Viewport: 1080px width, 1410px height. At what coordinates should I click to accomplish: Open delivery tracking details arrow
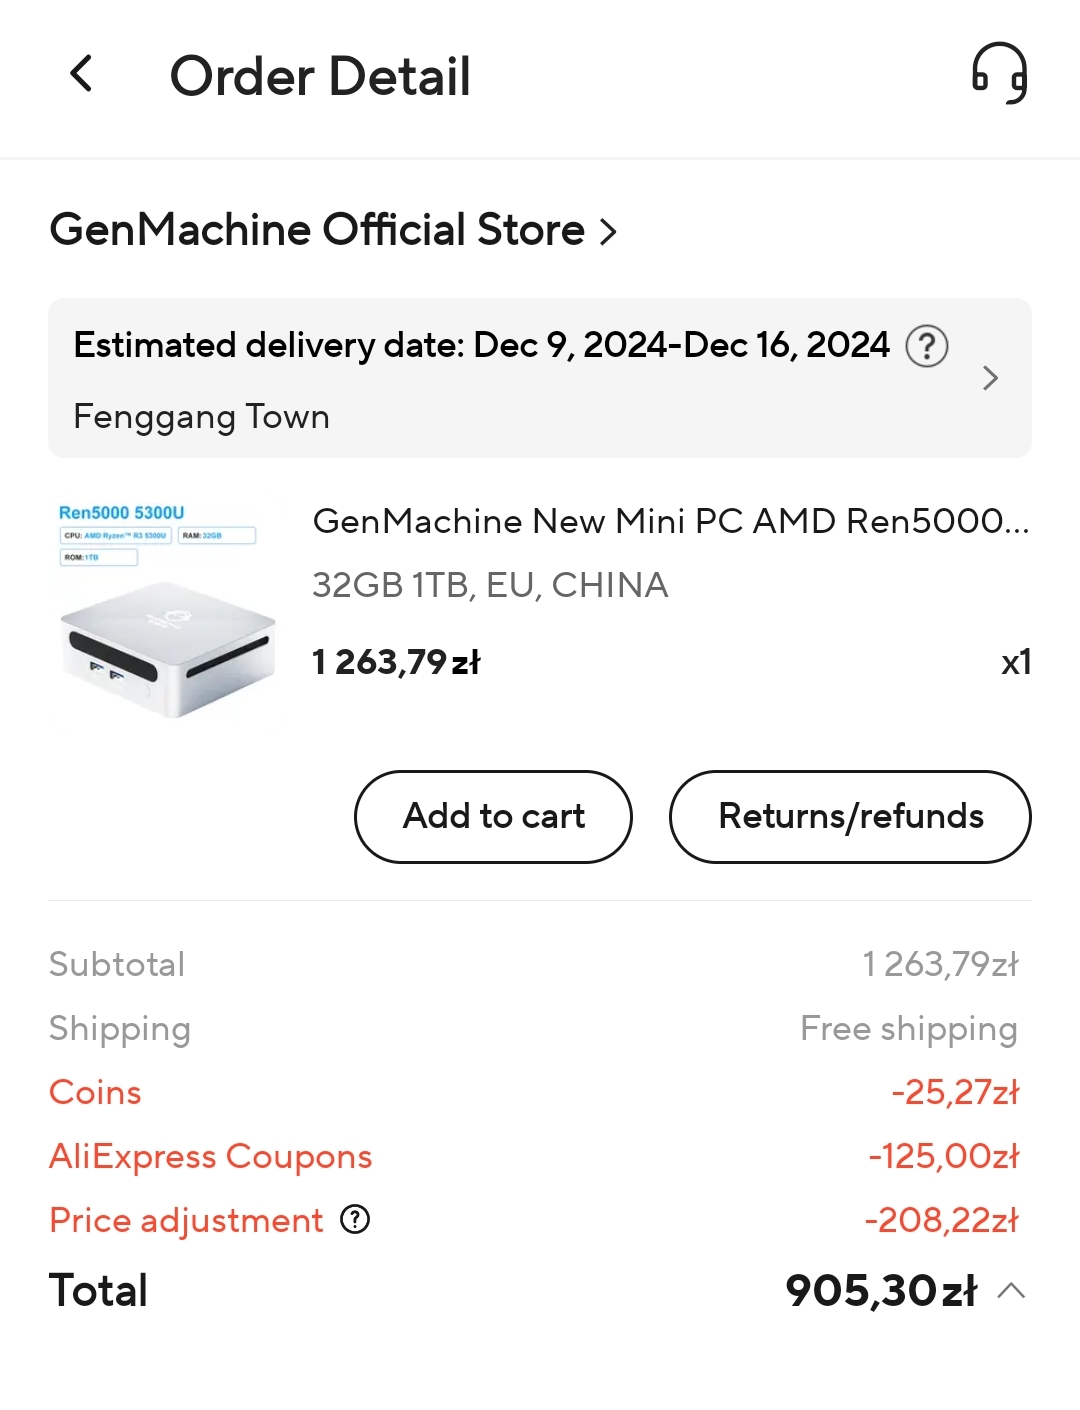(990, 378)
